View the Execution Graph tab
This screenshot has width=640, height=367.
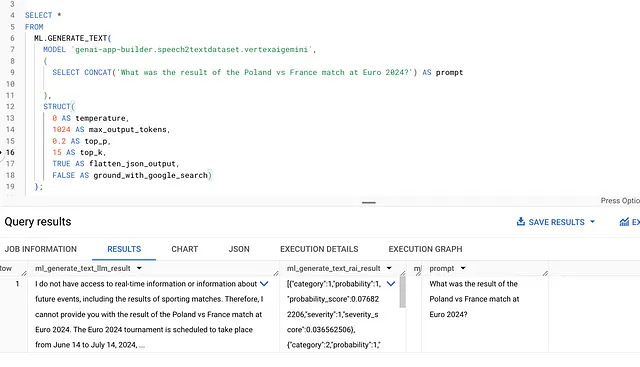[x=425, y=249]
